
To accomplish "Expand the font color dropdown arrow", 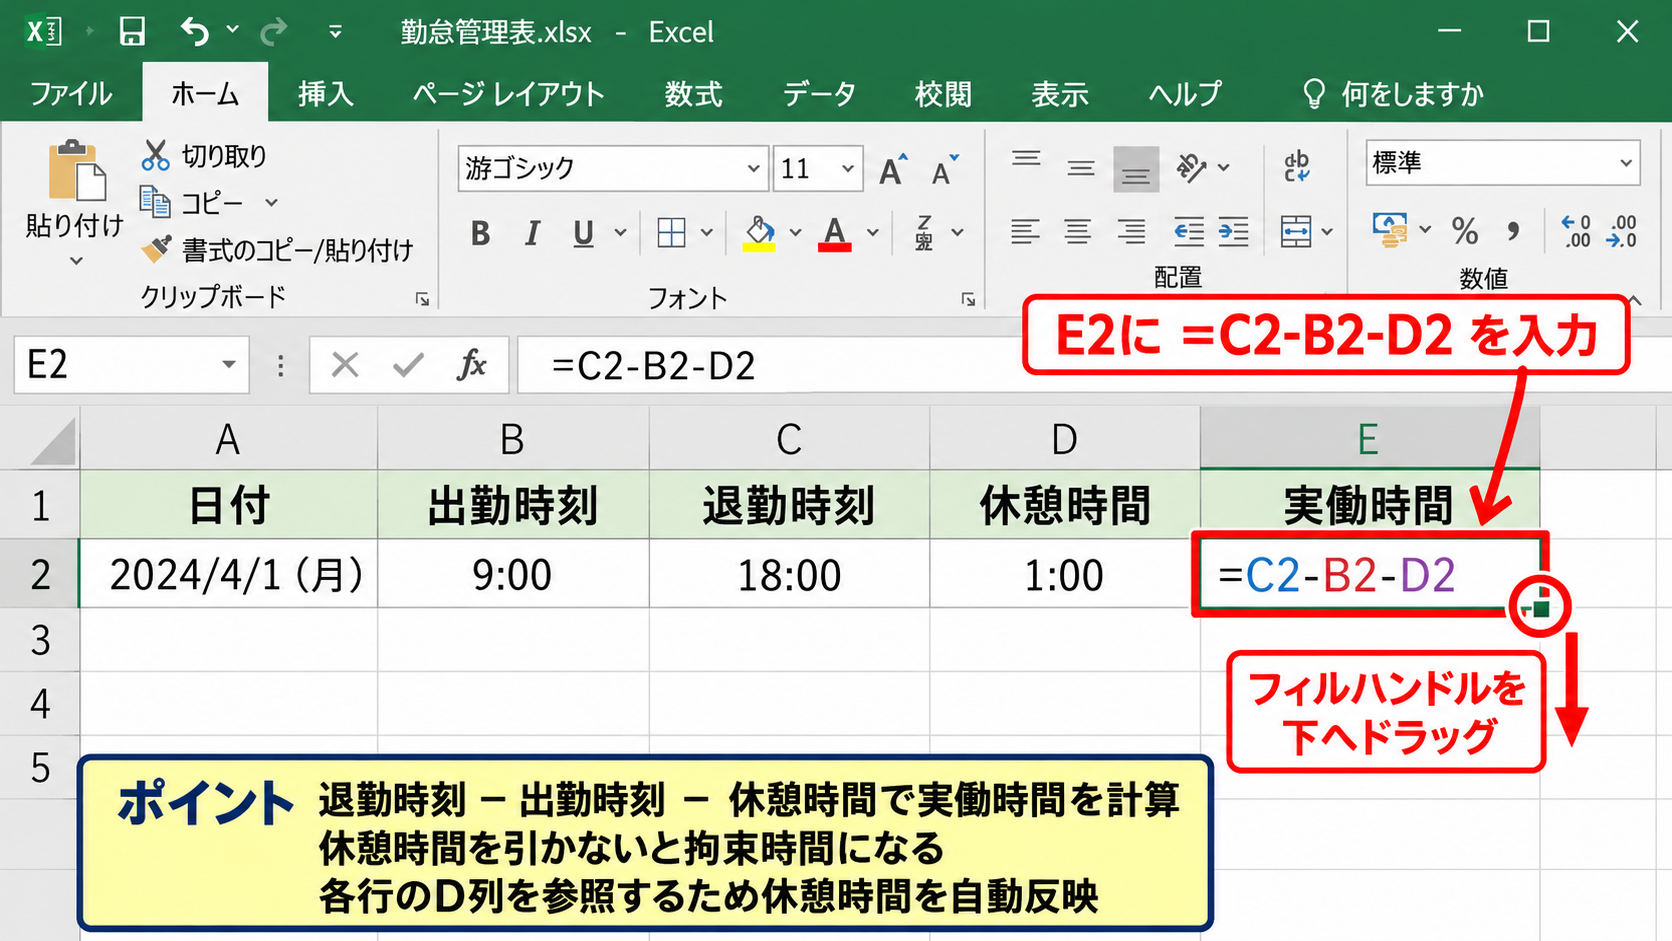I will 872,233.
